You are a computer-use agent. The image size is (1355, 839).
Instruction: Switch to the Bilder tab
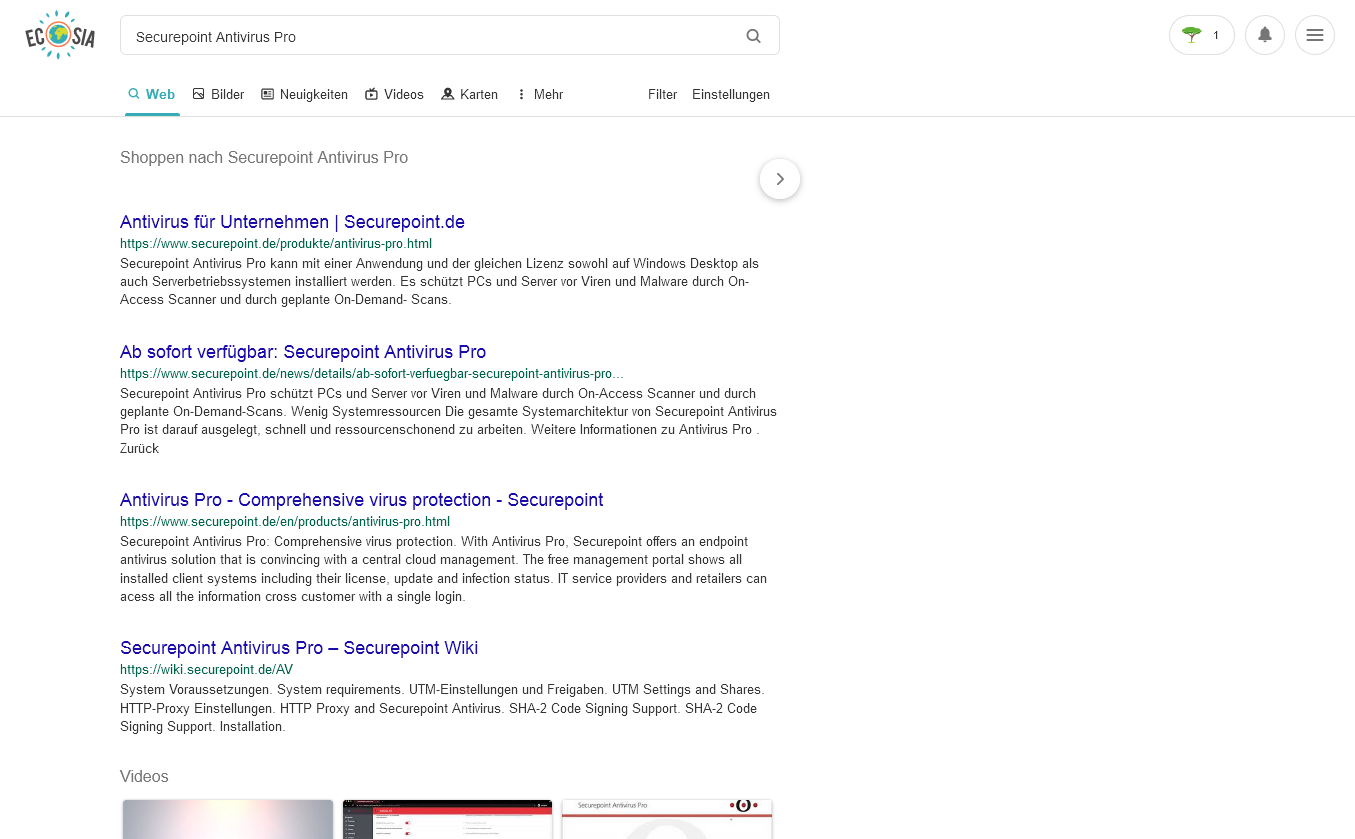[x=219, y=94]
